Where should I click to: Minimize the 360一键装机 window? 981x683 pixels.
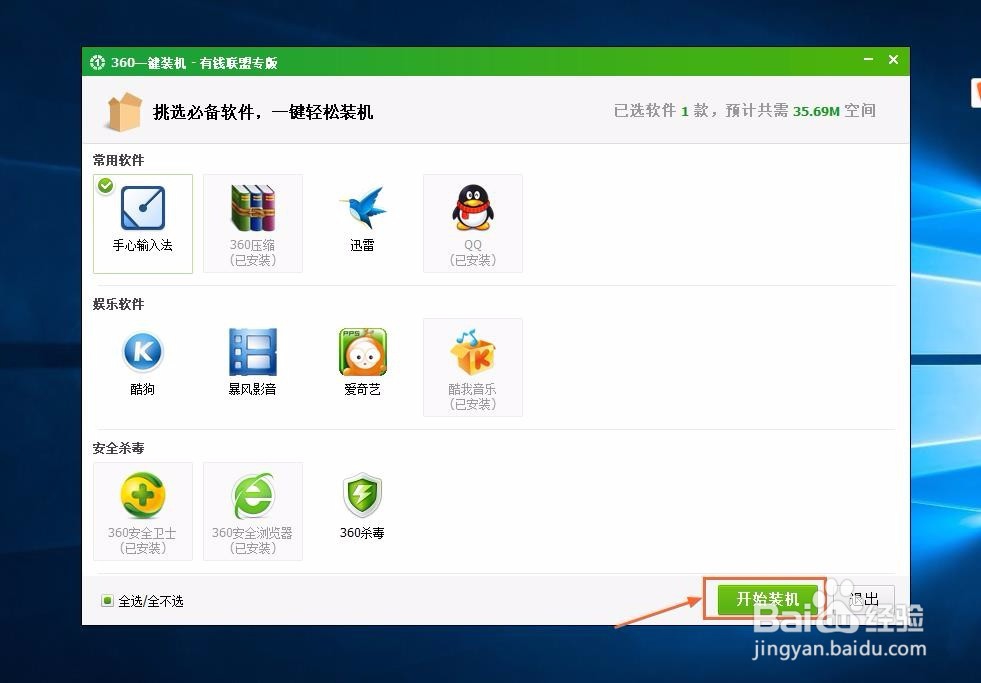(x=867, y=60)
